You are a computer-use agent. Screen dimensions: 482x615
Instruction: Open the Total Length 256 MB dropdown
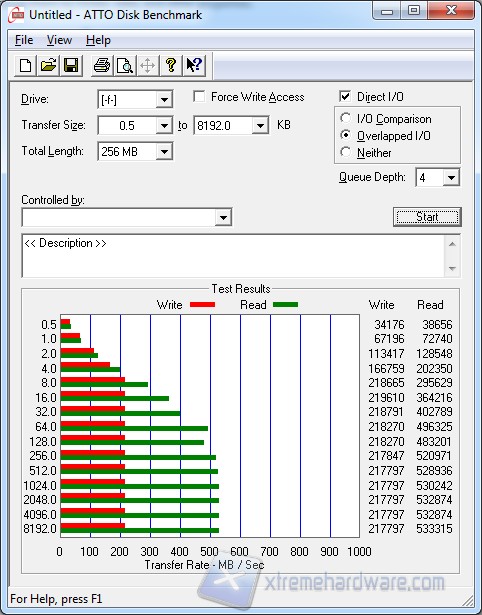coord(164,152)
